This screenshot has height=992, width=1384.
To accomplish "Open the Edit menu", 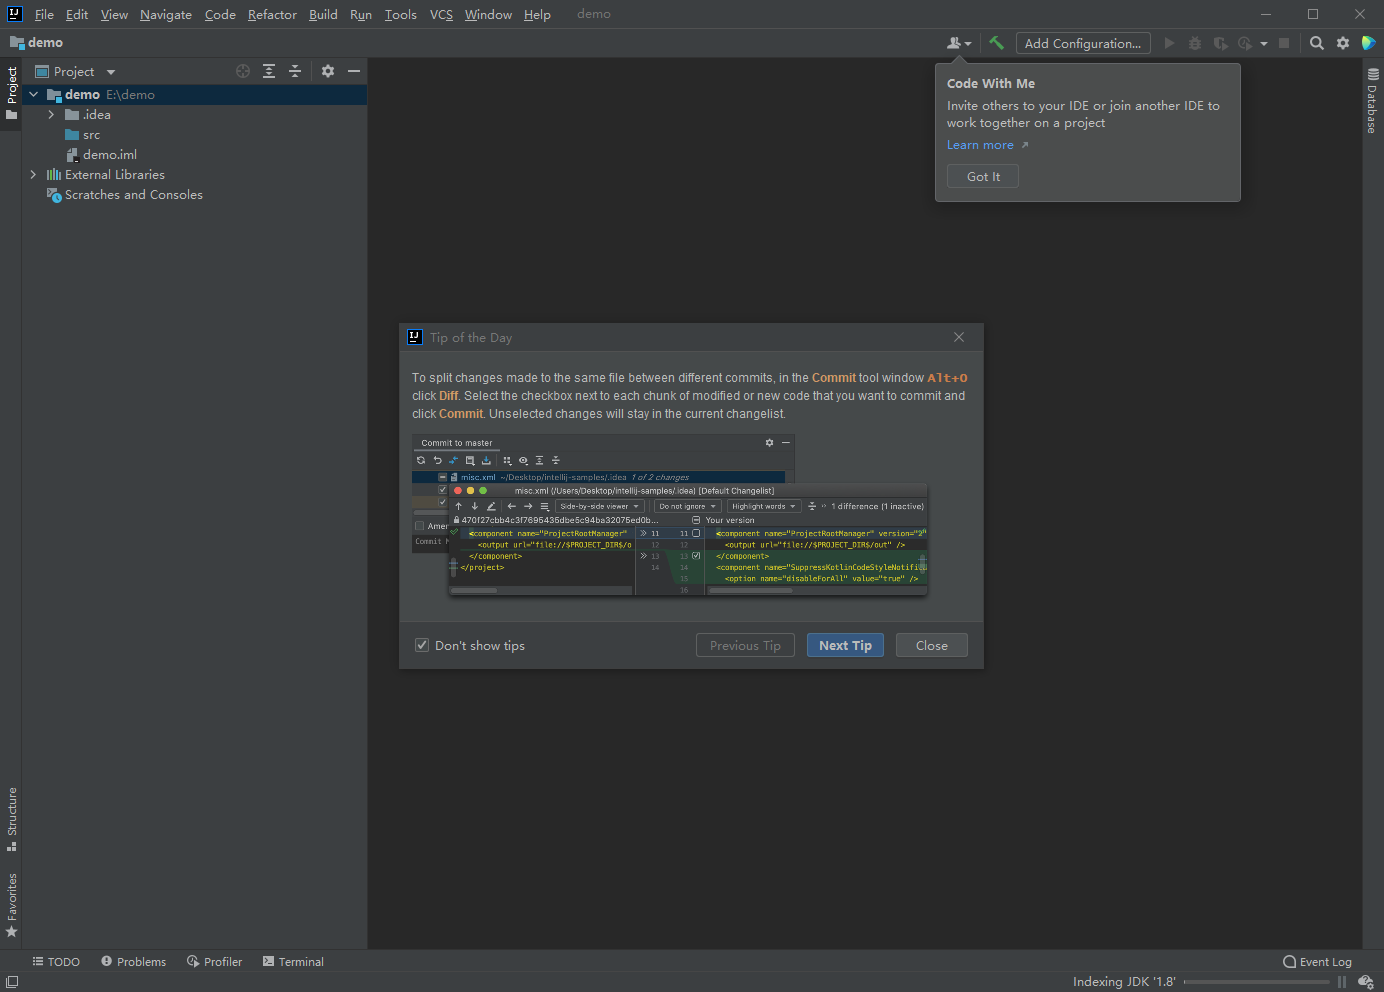I will click(77, 14).
